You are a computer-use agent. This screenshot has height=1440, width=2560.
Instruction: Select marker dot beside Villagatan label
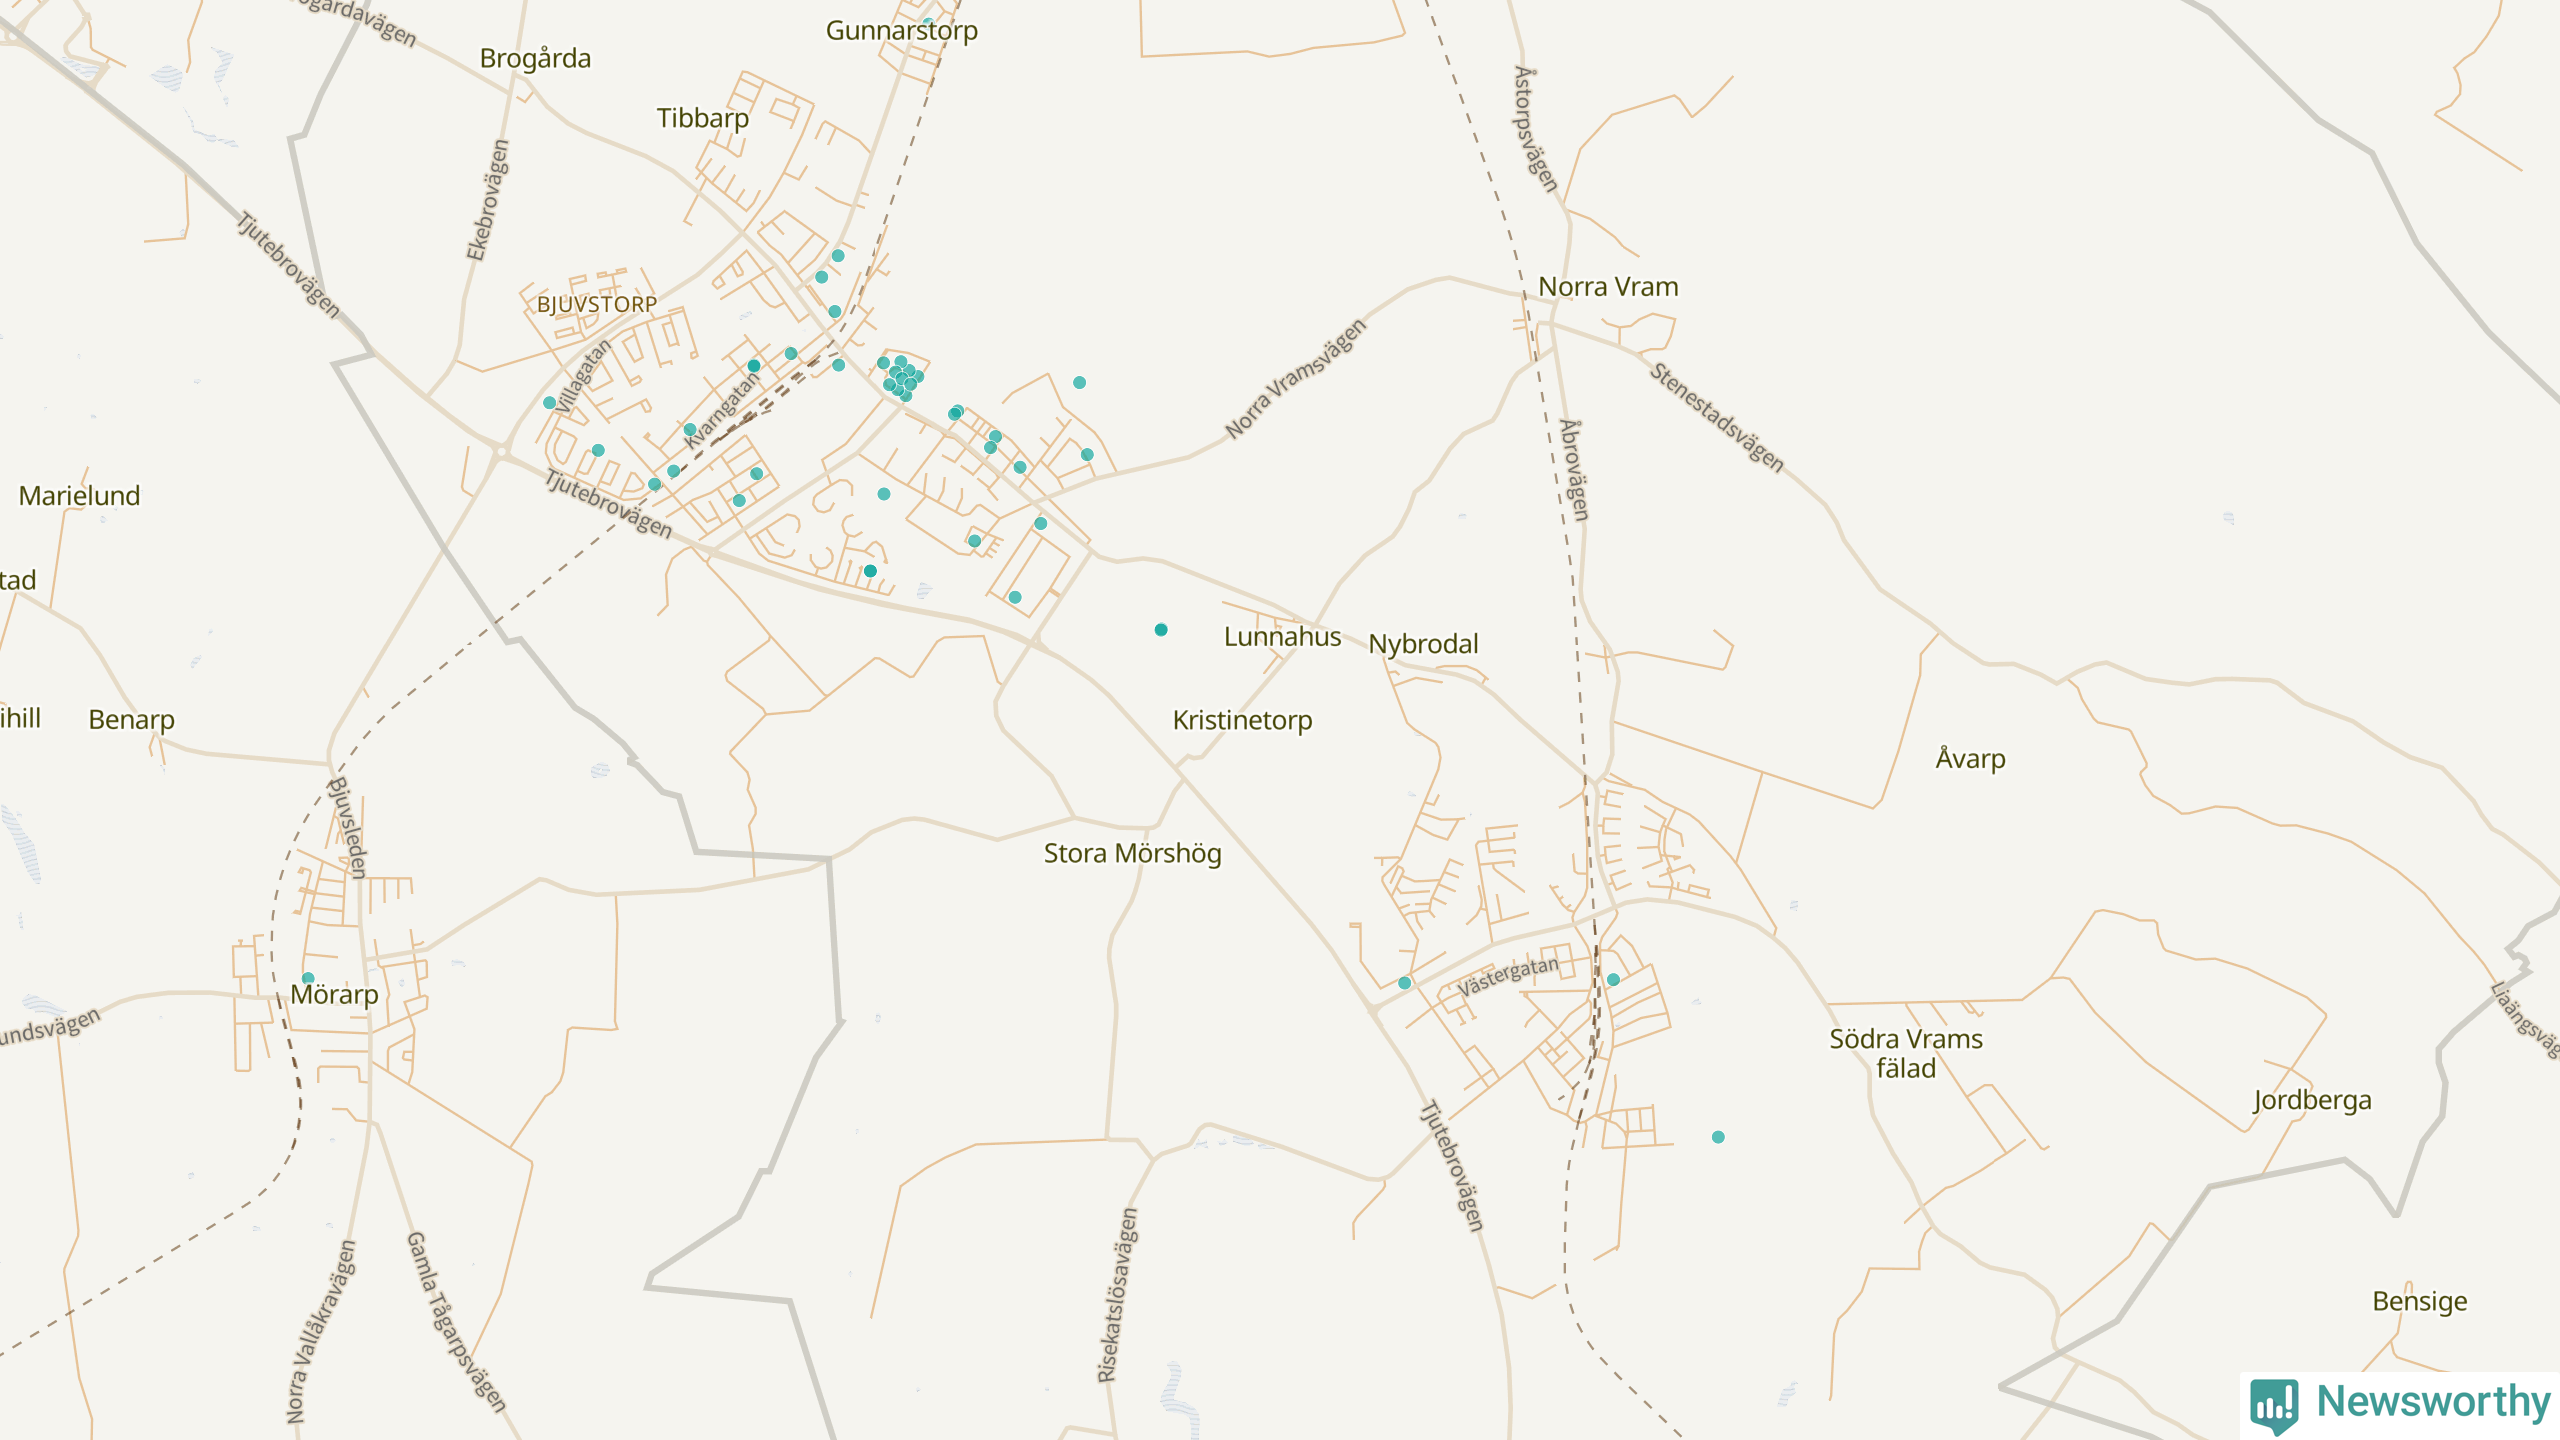point(549,403)
